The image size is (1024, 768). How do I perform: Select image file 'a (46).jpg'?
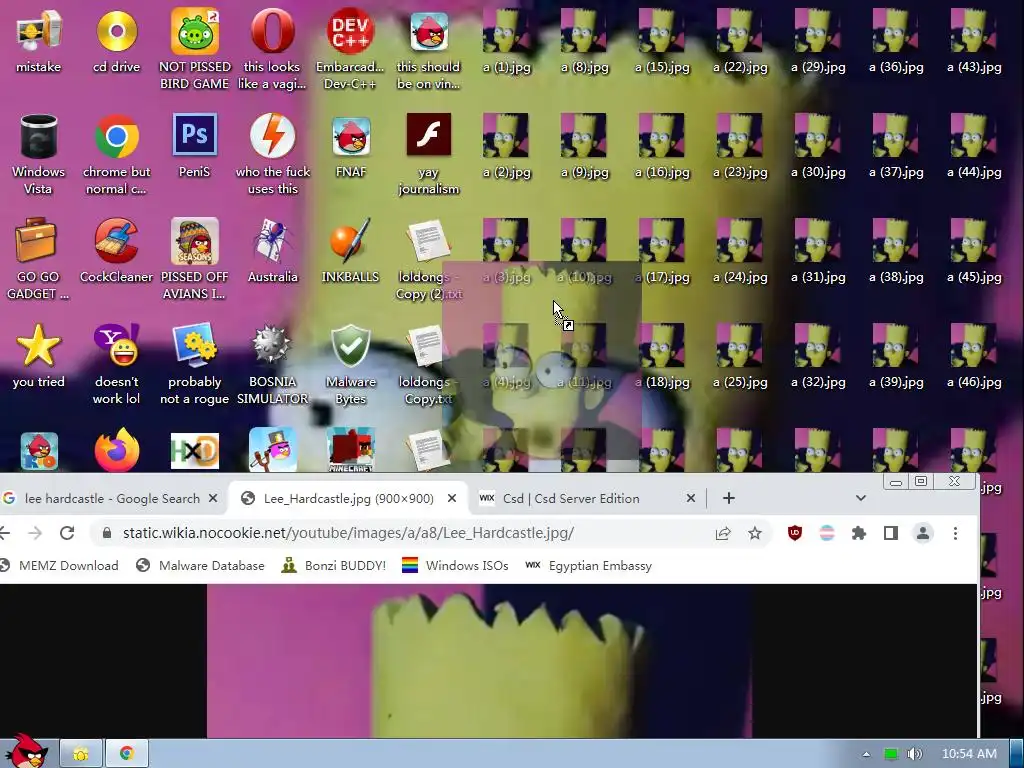point(974,356)
